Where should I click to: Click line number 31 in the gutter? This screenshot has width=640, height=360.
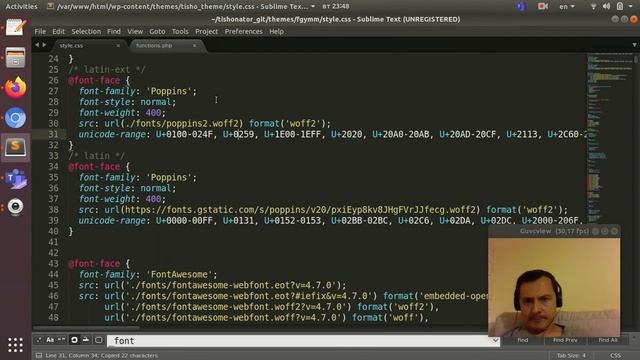pos(53,134)
